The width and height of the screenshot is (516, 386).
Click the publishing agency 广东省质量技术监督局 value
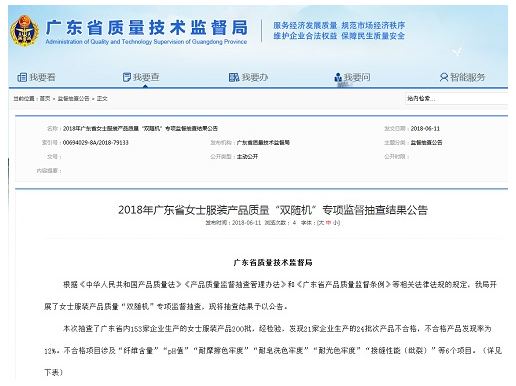tap(263, 143)
